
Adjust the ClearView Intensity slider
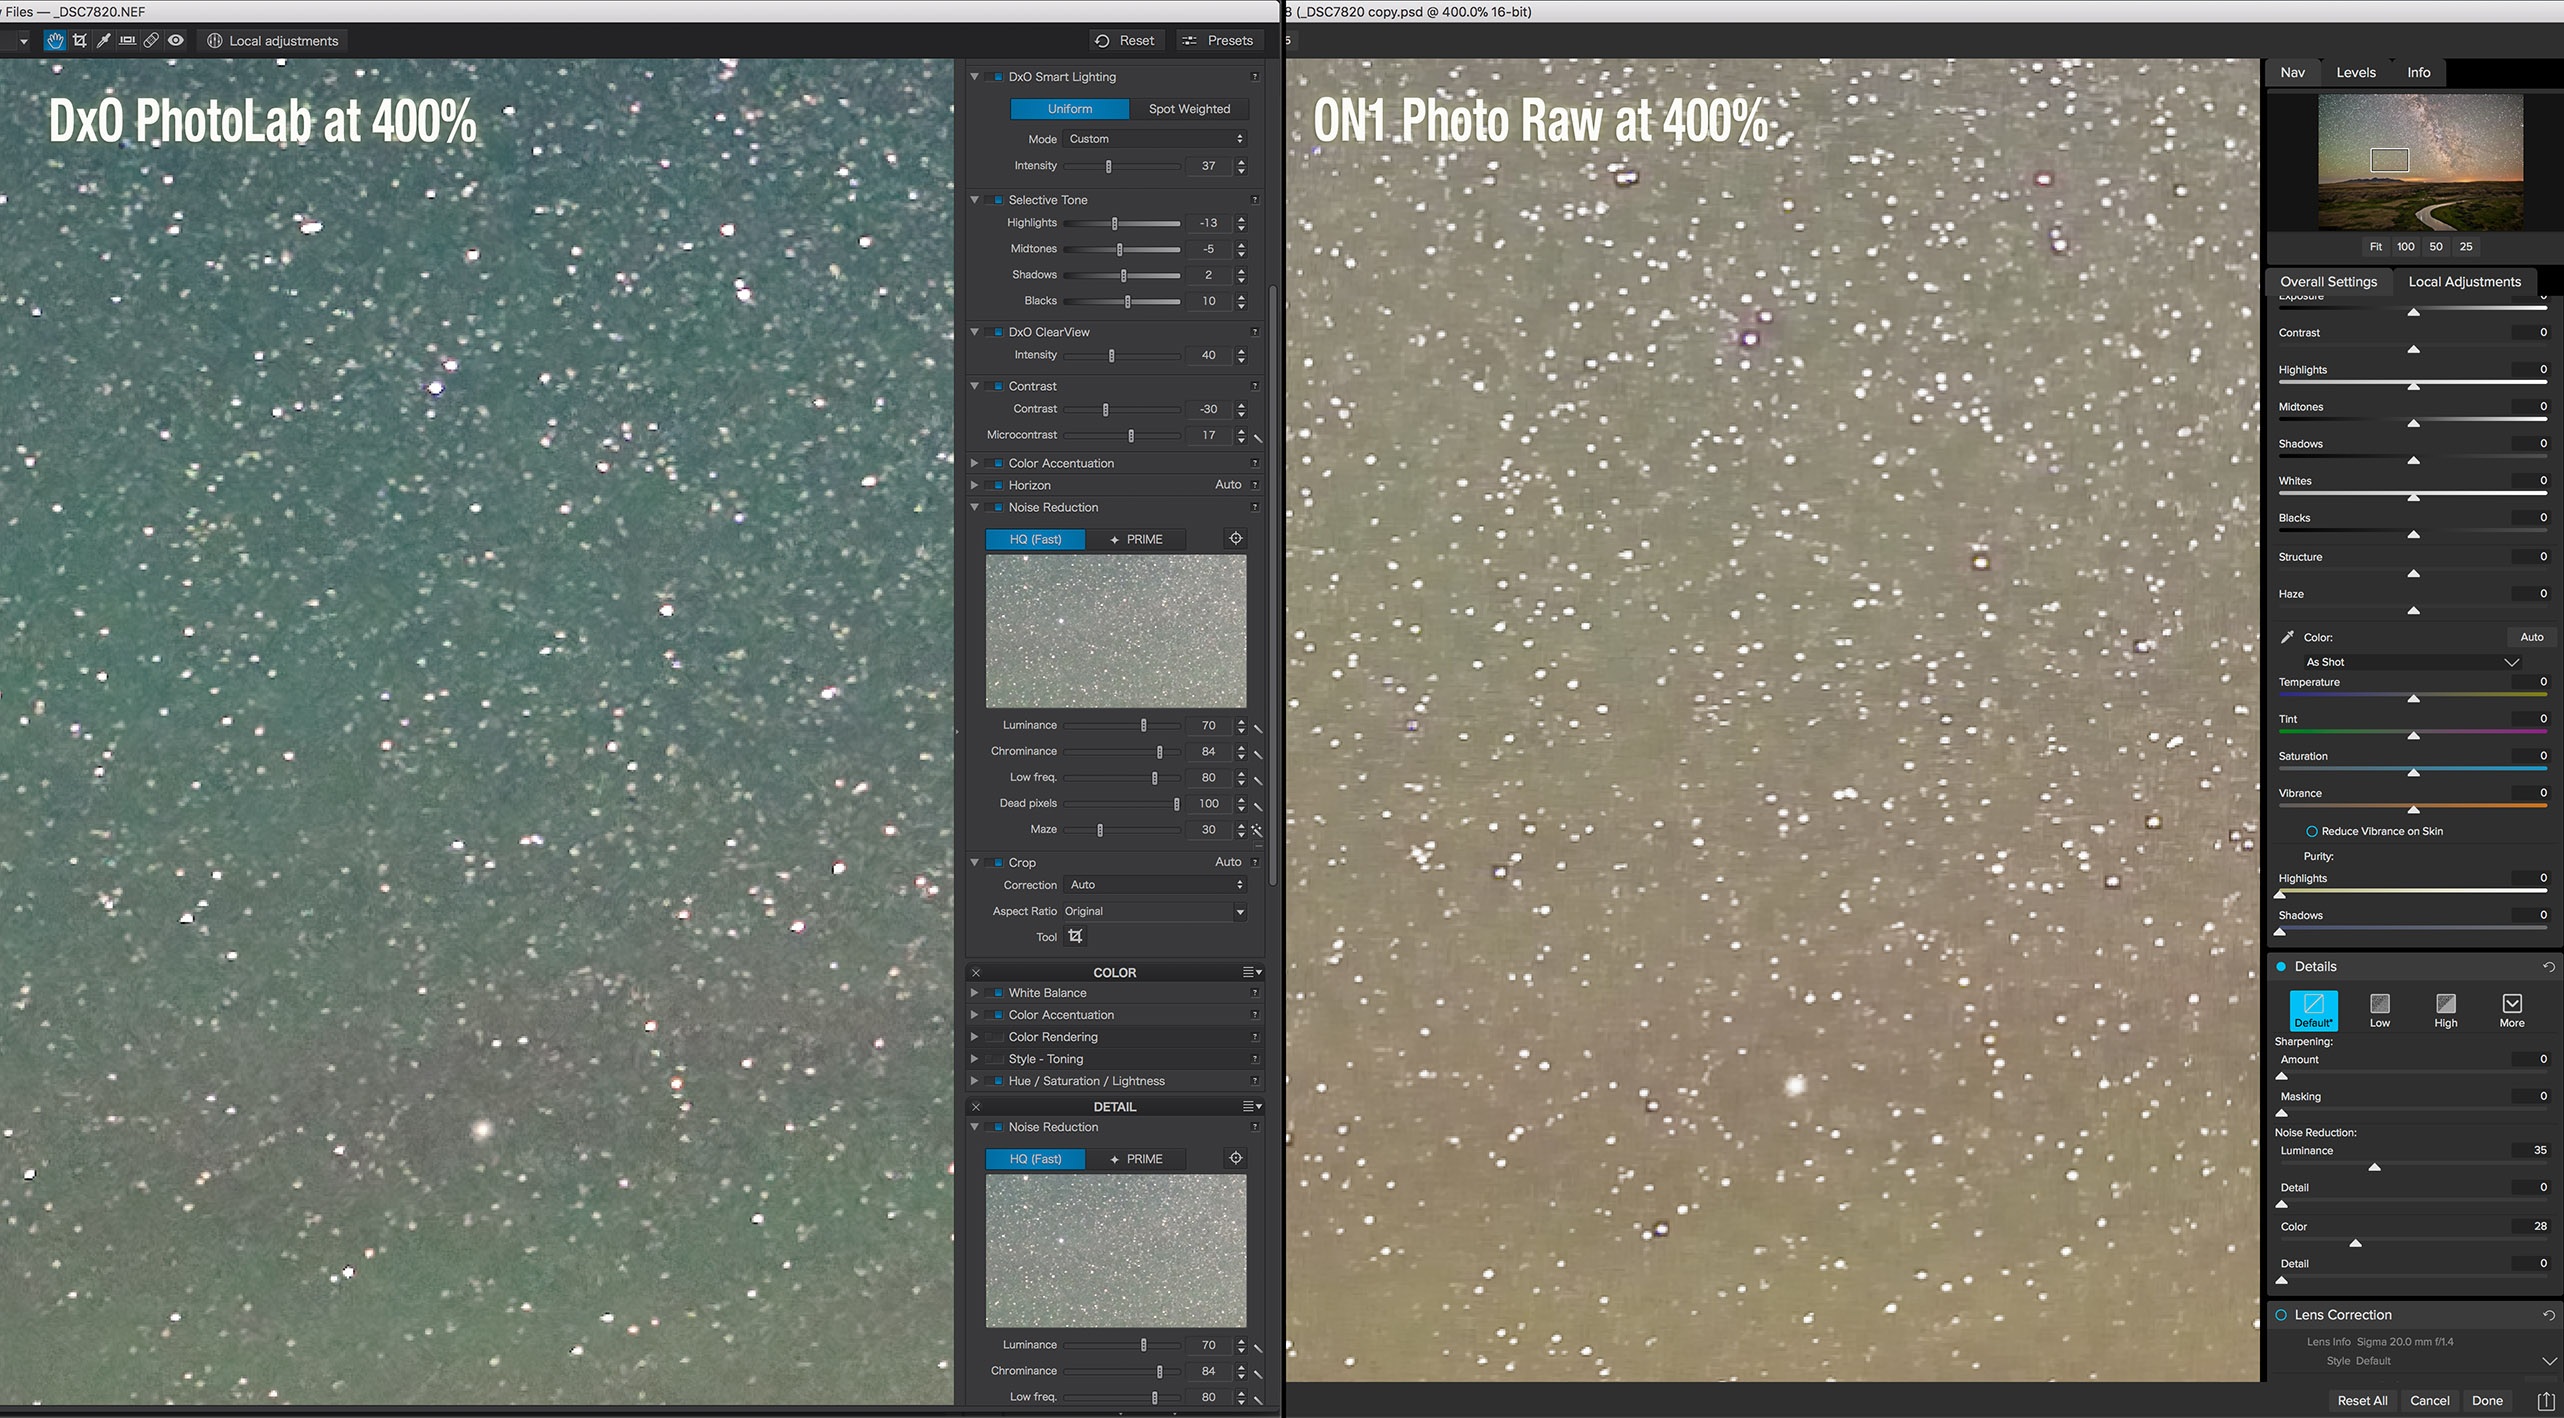point(1111,356)
